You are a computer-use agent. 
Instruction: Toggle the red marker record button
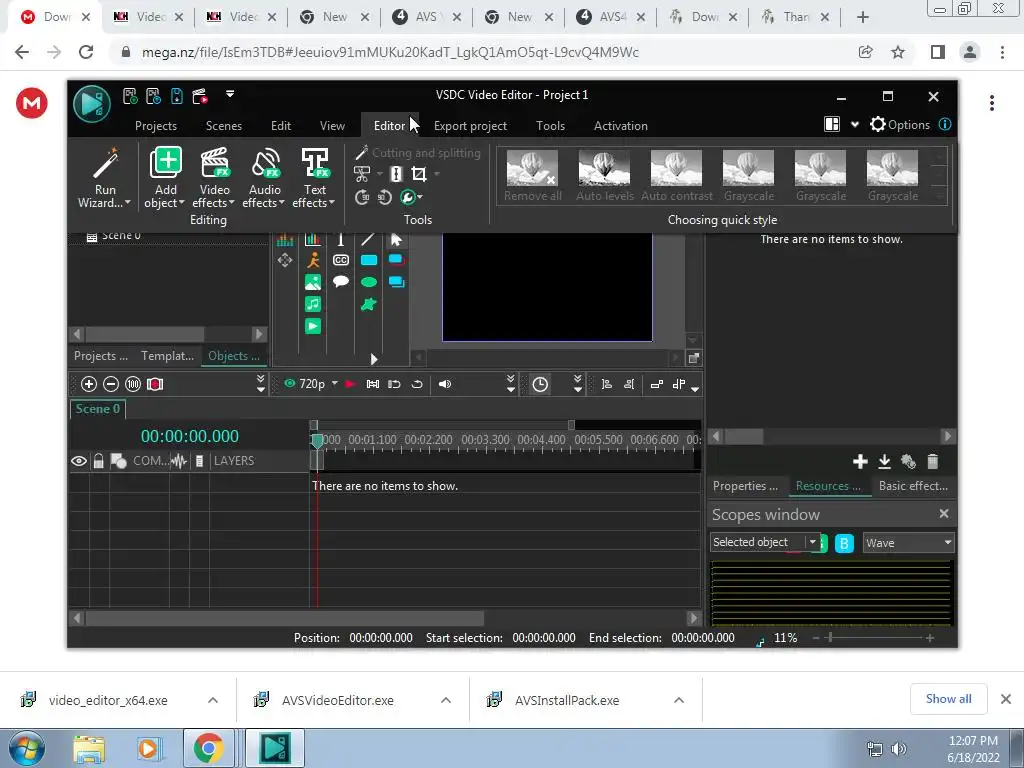click(155, 384)
